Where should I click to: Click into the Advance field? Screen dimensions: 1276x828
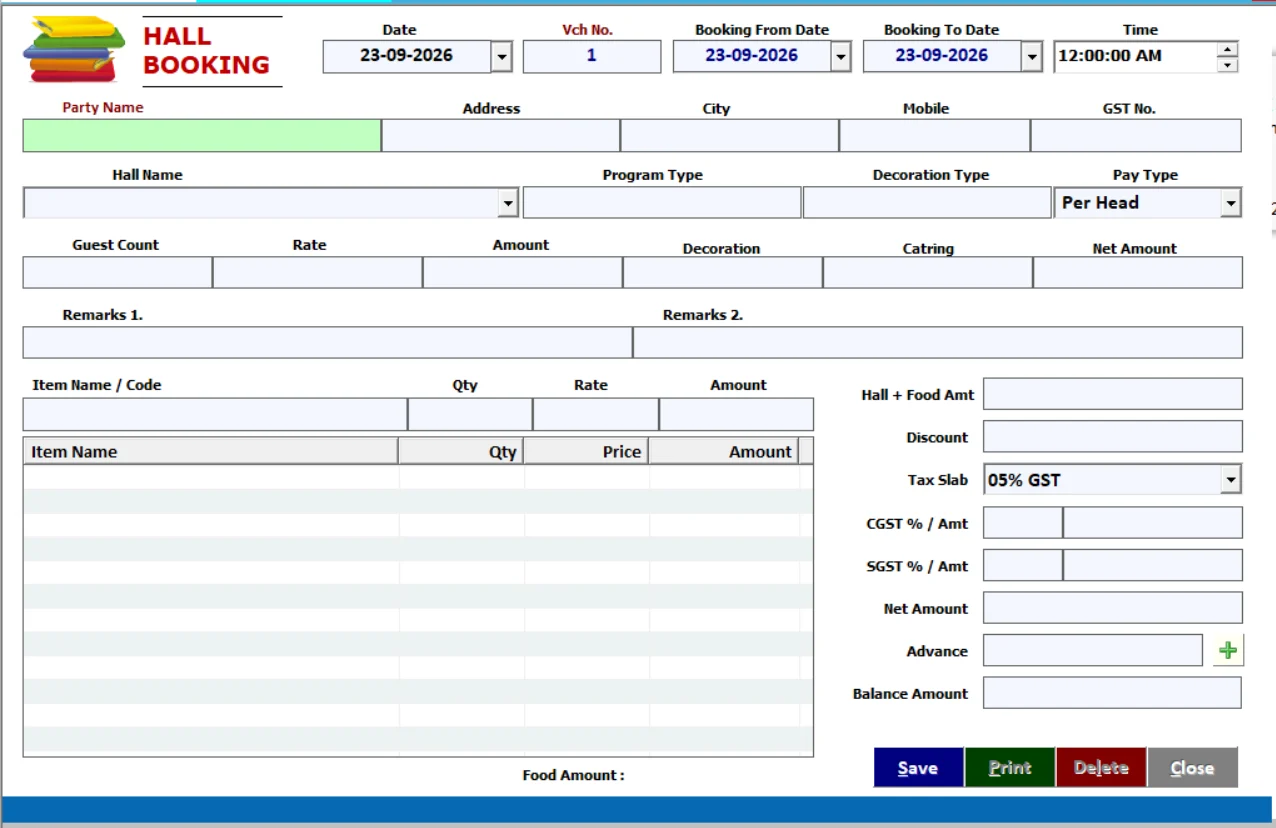1093,650
